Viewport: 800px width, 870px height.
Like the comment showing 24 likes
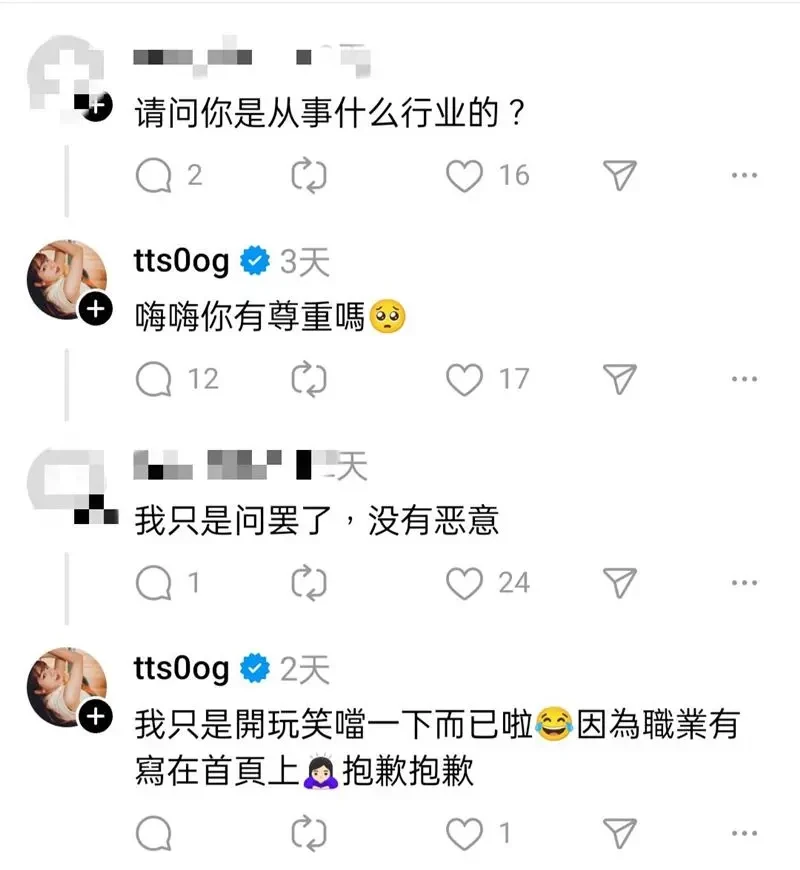(464, 583)
